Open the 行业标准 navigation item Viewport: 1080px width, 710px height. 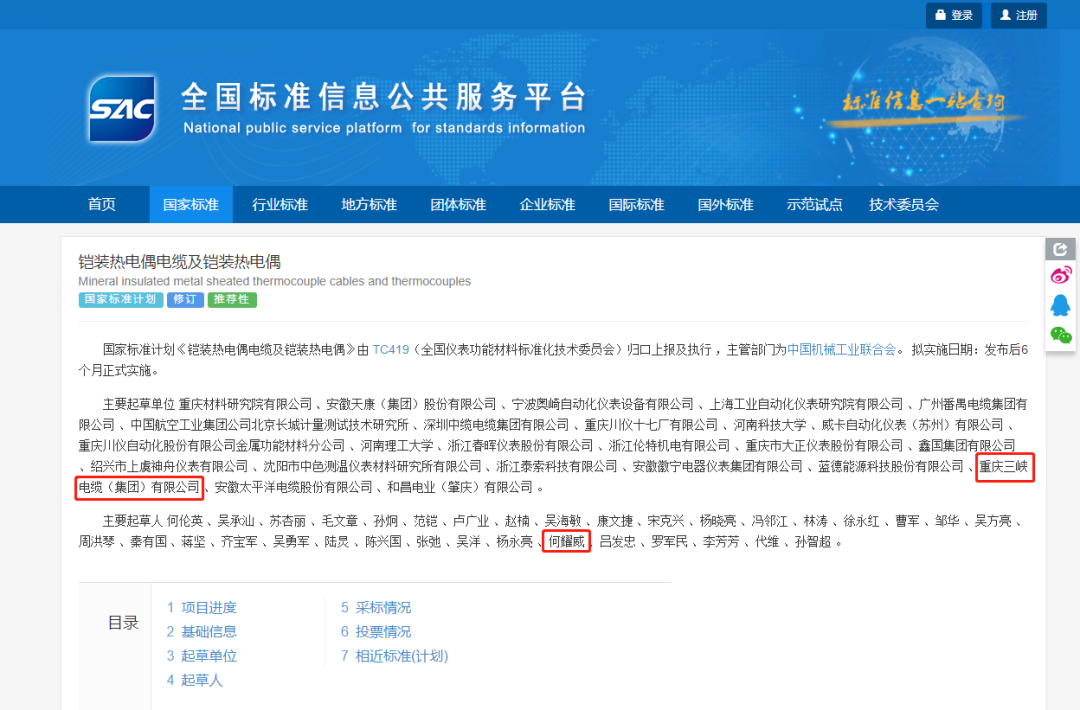280,205
